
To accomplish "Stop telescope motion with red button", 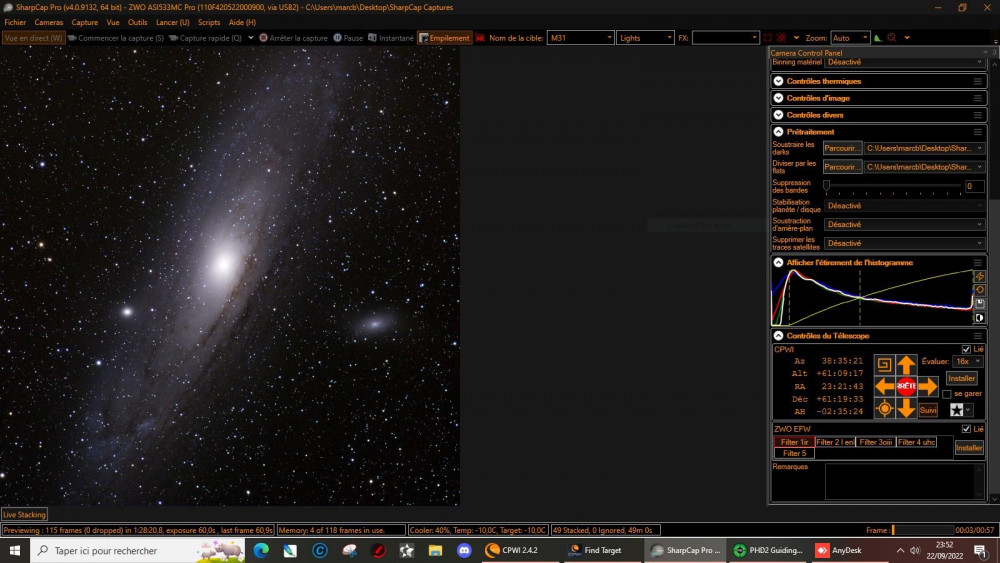I will tap(906, 386).
